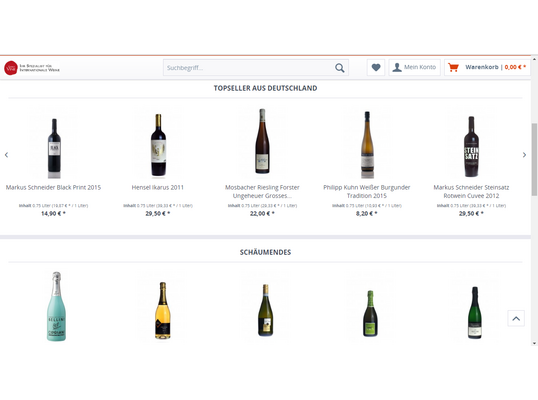The height and width of the screenshot is (400, 538).
Task: Show next Topseller products with right arrow
Action: [x=524, y=155]
